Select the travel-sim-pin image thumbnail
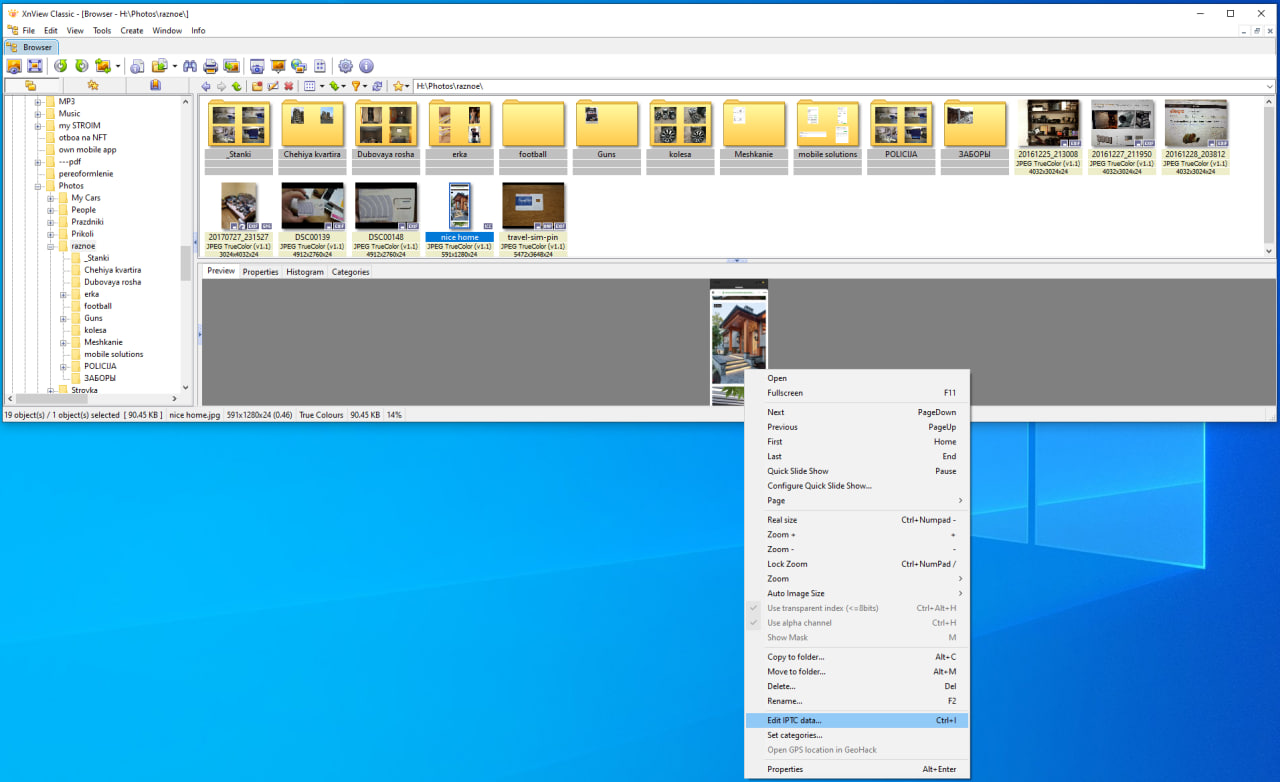Image resolution: width=1280 pixels, height=782 pixels. [533, 219]
